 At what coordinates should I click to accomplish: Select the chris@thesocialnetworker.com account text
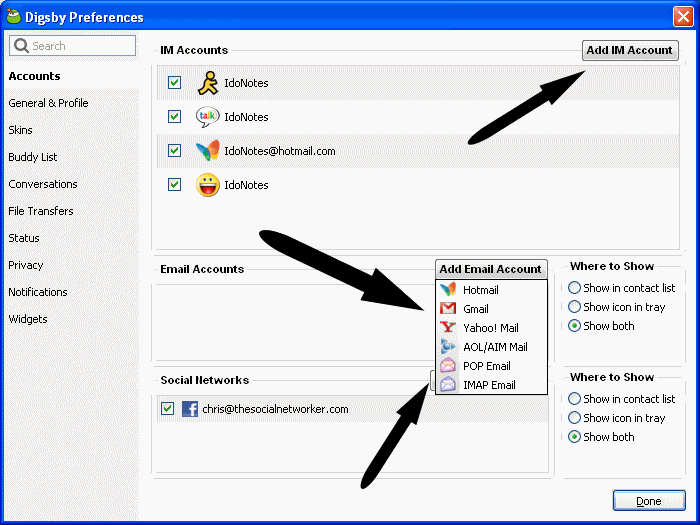tap(275, 409)
